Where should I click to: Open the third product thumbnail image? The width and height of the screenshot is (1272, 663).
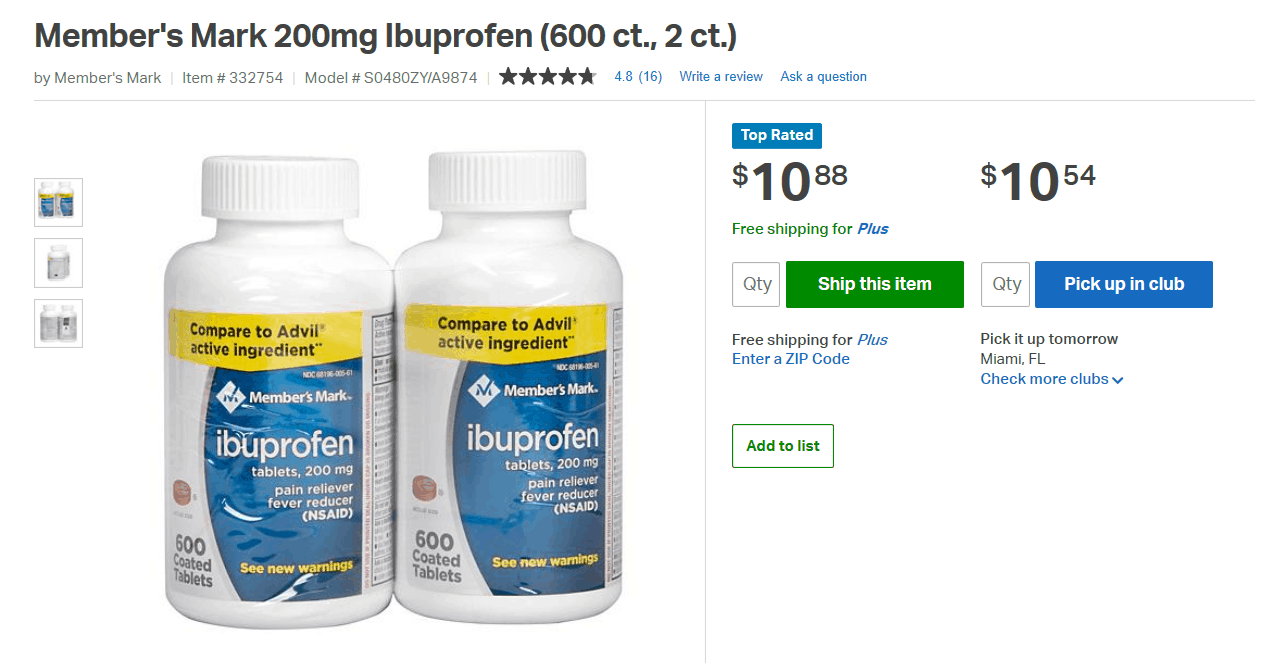coord(58,324)
